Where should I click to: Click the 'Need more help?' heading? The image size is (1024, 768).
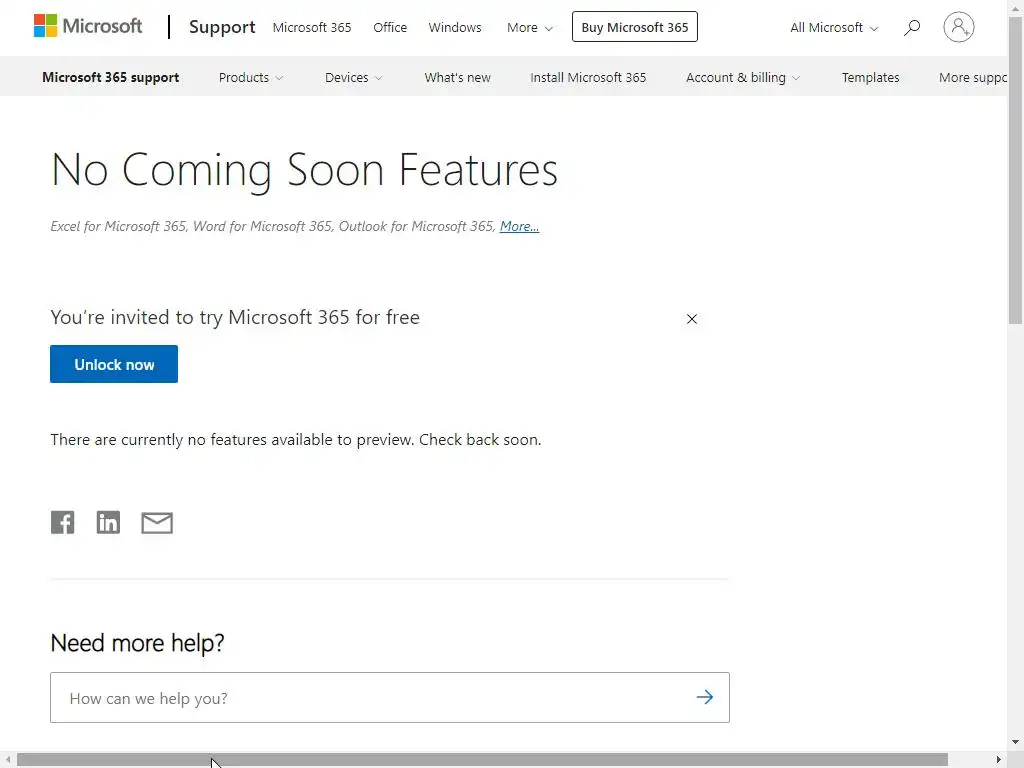pyautogui.click(x=137, y=643)
